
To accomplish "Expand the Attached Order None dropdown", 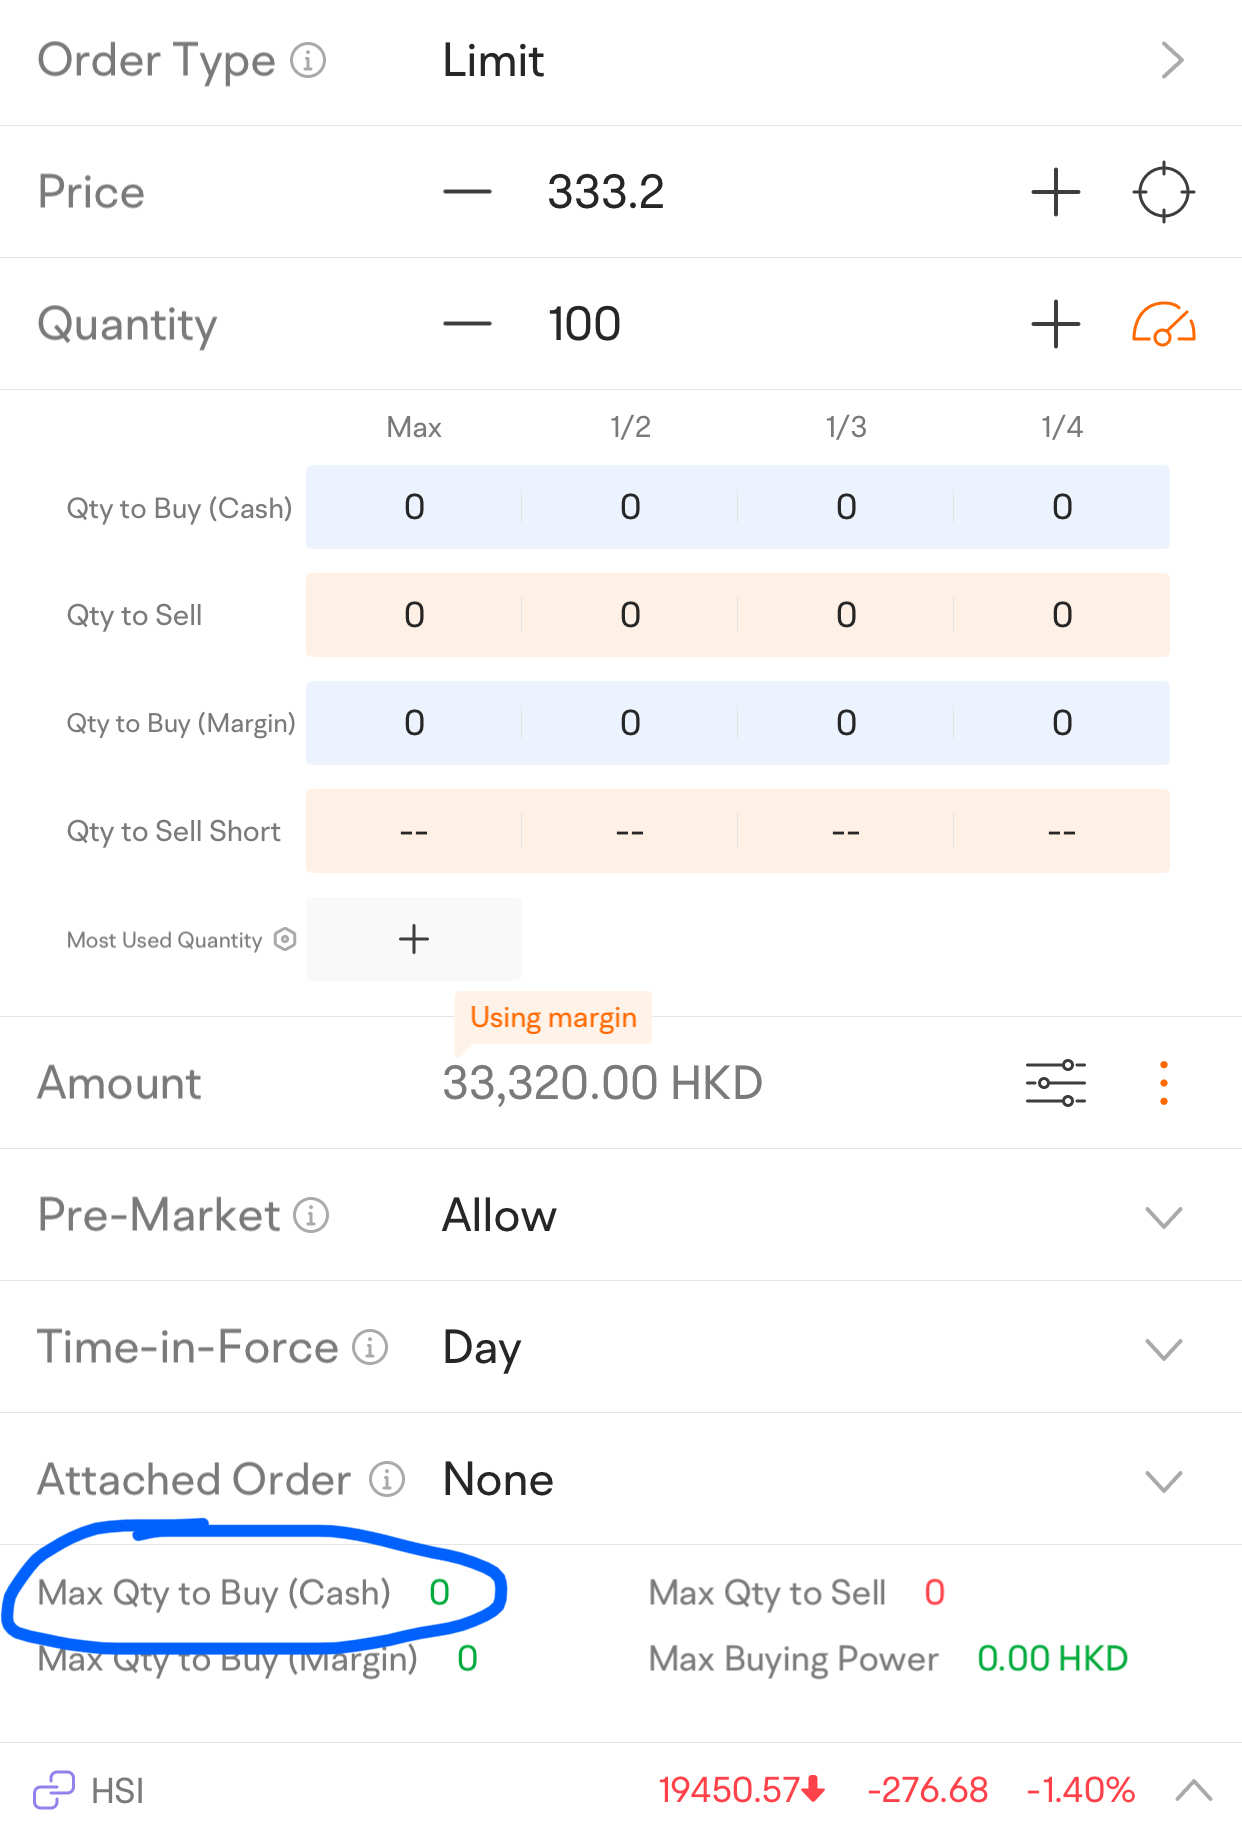I will 1163,1480.
